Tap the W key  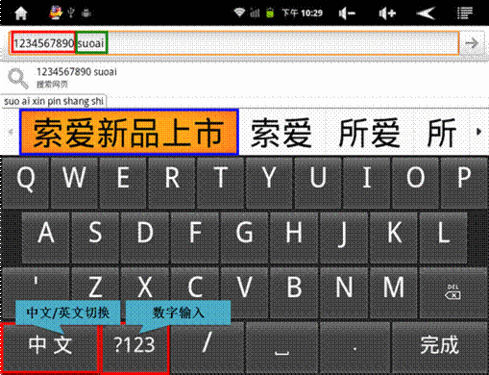[x=74, y=183]
